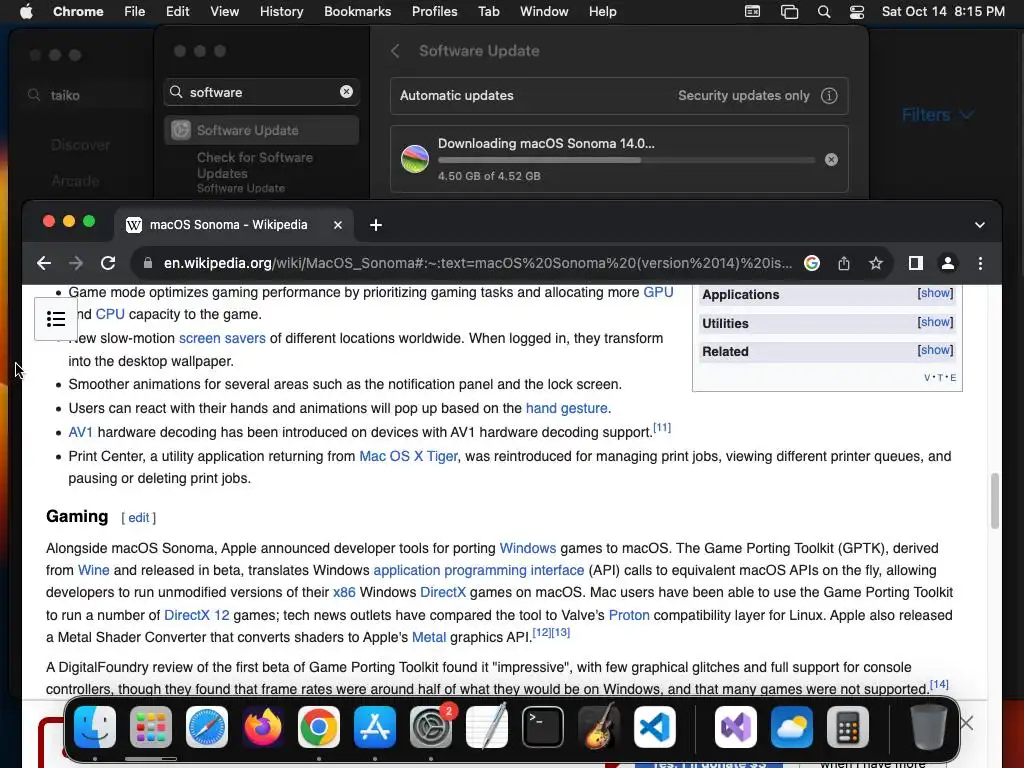Click Chrome's forward navigation arrow
Image resolution: width=1024 pixels, height=768 pixels.
pos(76,263)
